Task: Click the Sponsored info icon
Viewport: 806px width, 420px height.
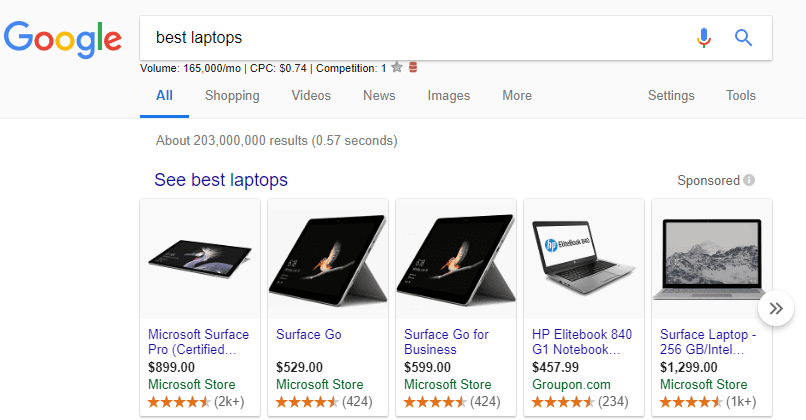Action: click(x=749, y=181)
